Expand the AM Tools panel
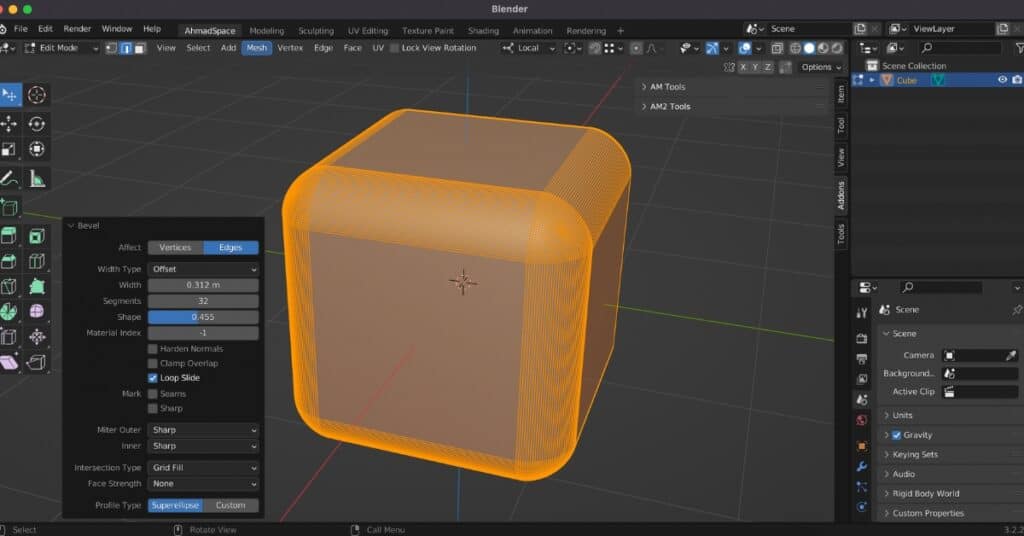Screen dimensions: 1024x536 coord(668,87)
